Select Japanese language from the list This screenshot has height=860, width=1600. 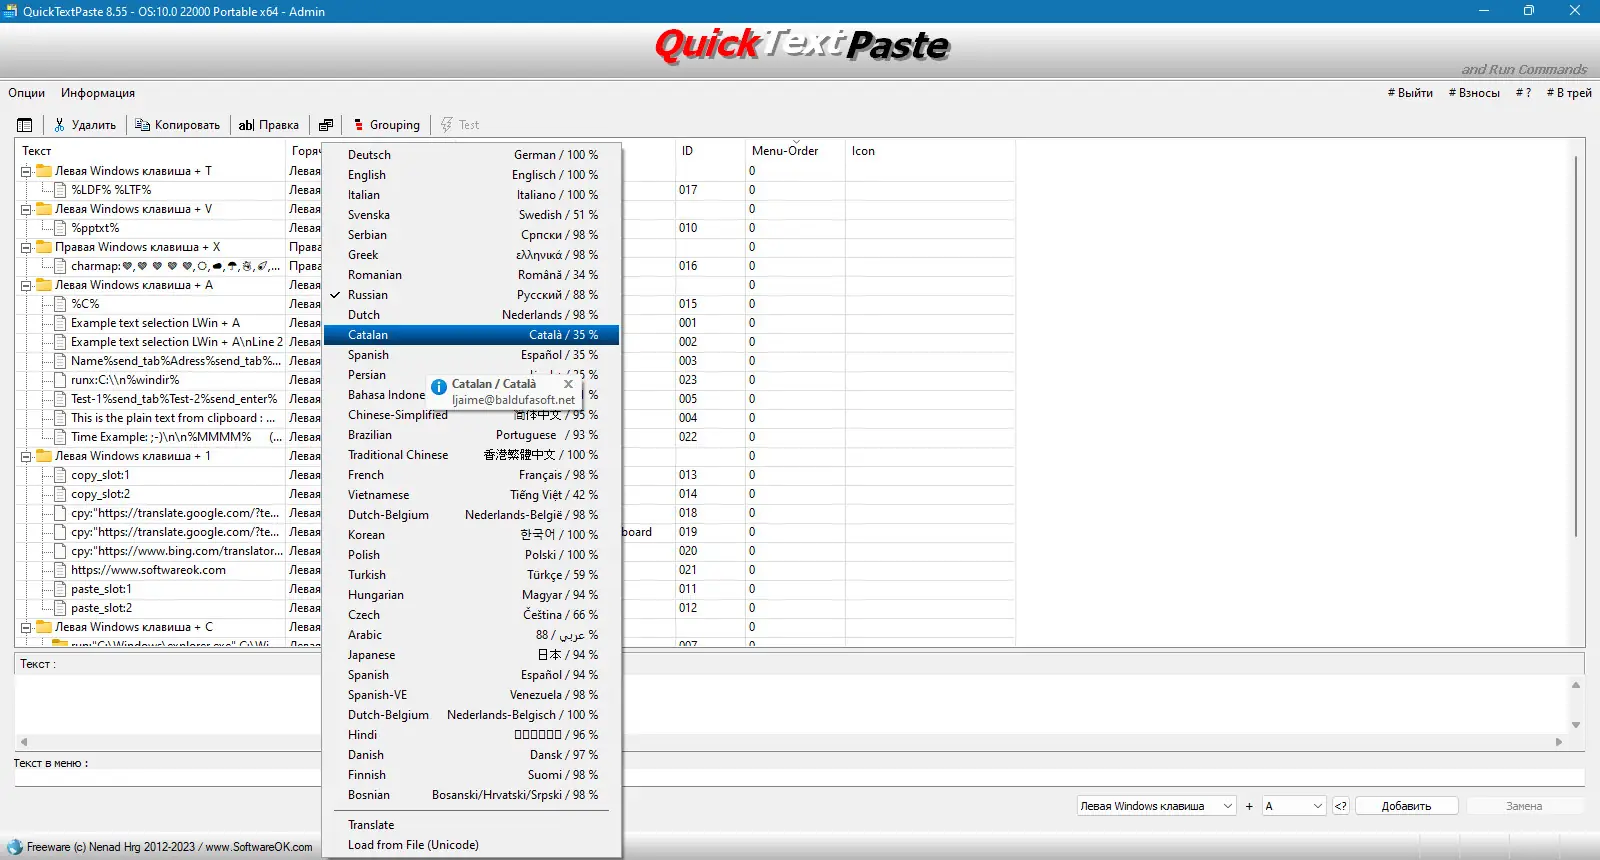tap(471, 655)
